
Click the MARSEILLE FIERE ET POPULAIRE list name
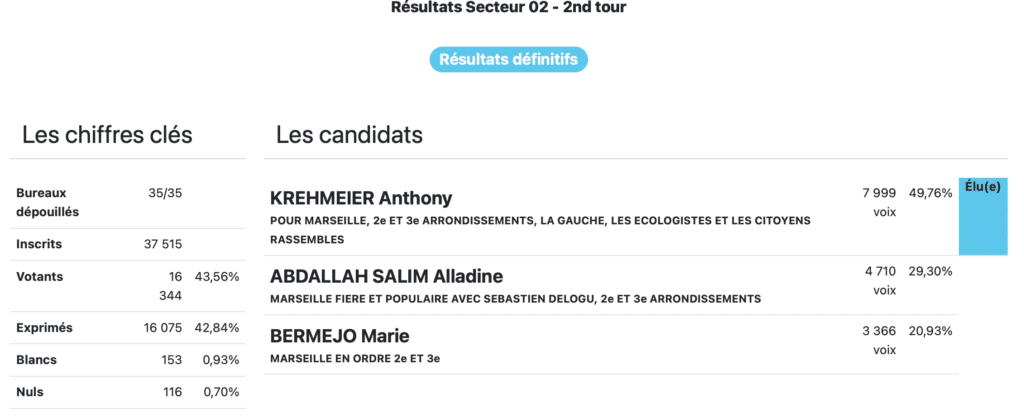tap(515, 298)
